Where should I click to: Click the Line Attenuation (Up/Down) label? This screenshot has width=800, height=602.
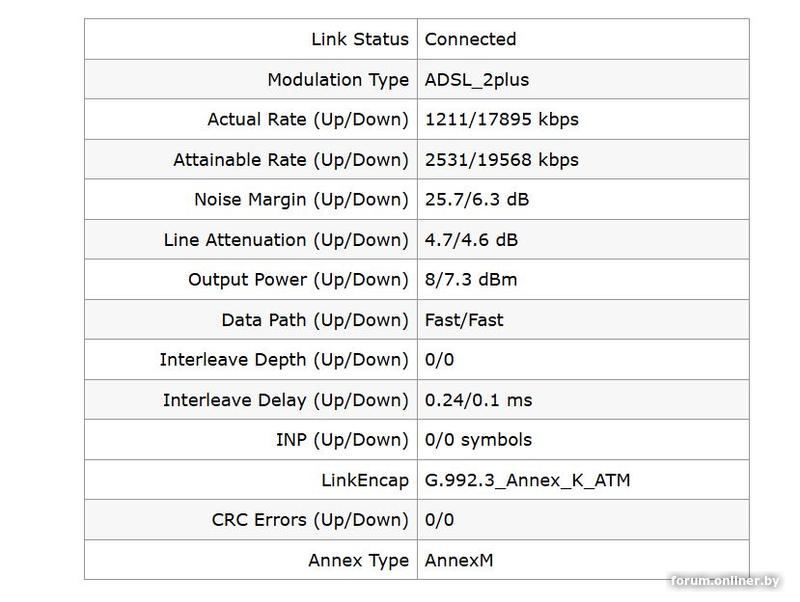point(286,239)
